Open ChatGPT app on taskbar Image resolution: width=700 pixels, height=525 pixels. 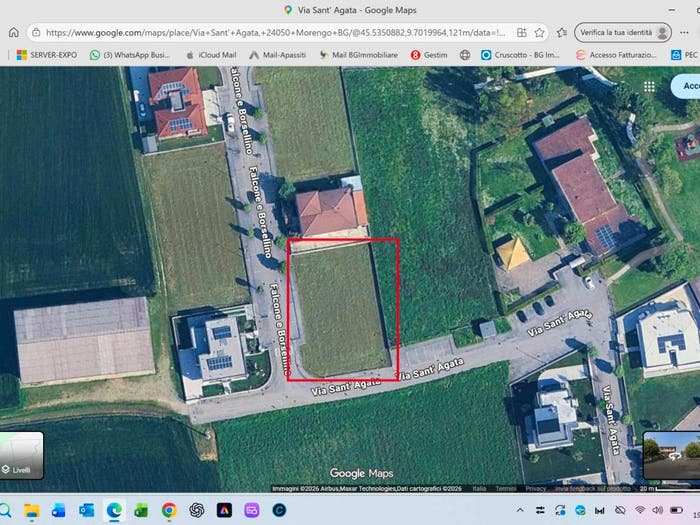coord(196,510)
